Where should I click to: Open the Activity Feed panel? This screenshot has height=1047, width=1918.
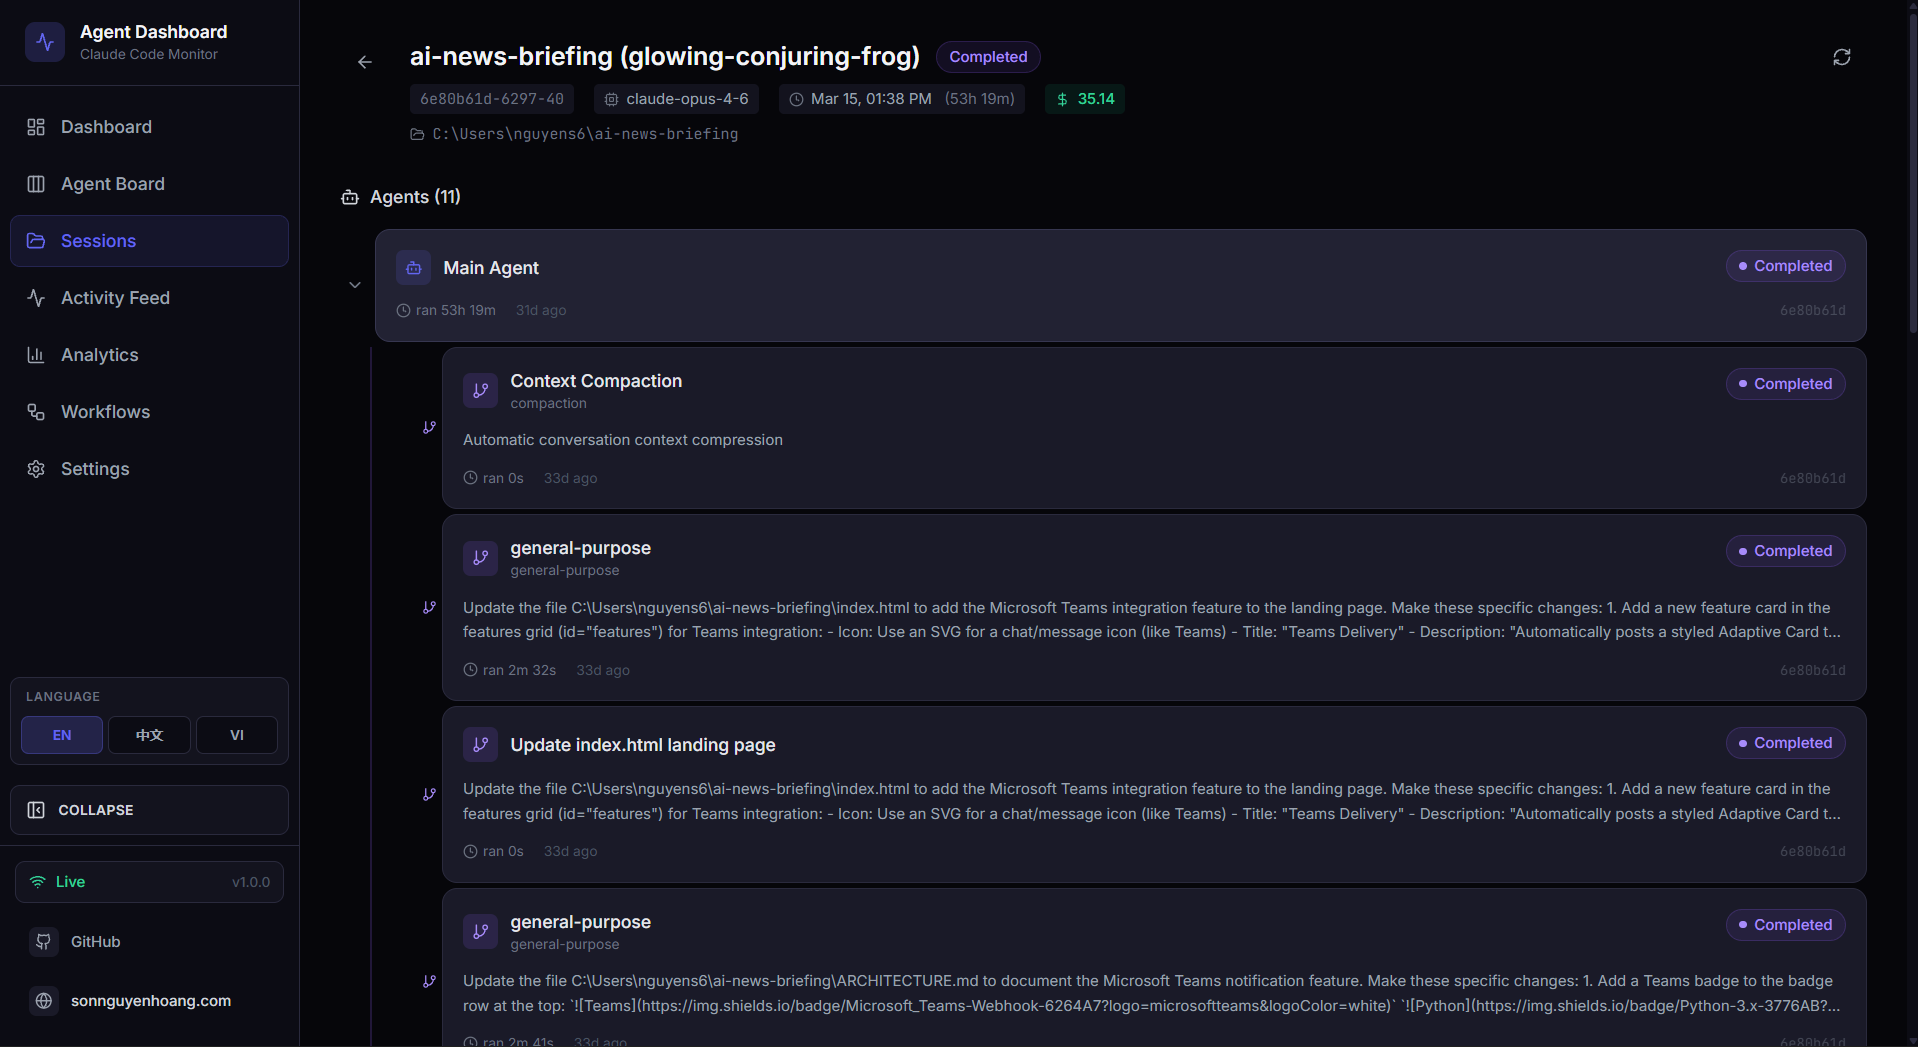tap(115, 298)
